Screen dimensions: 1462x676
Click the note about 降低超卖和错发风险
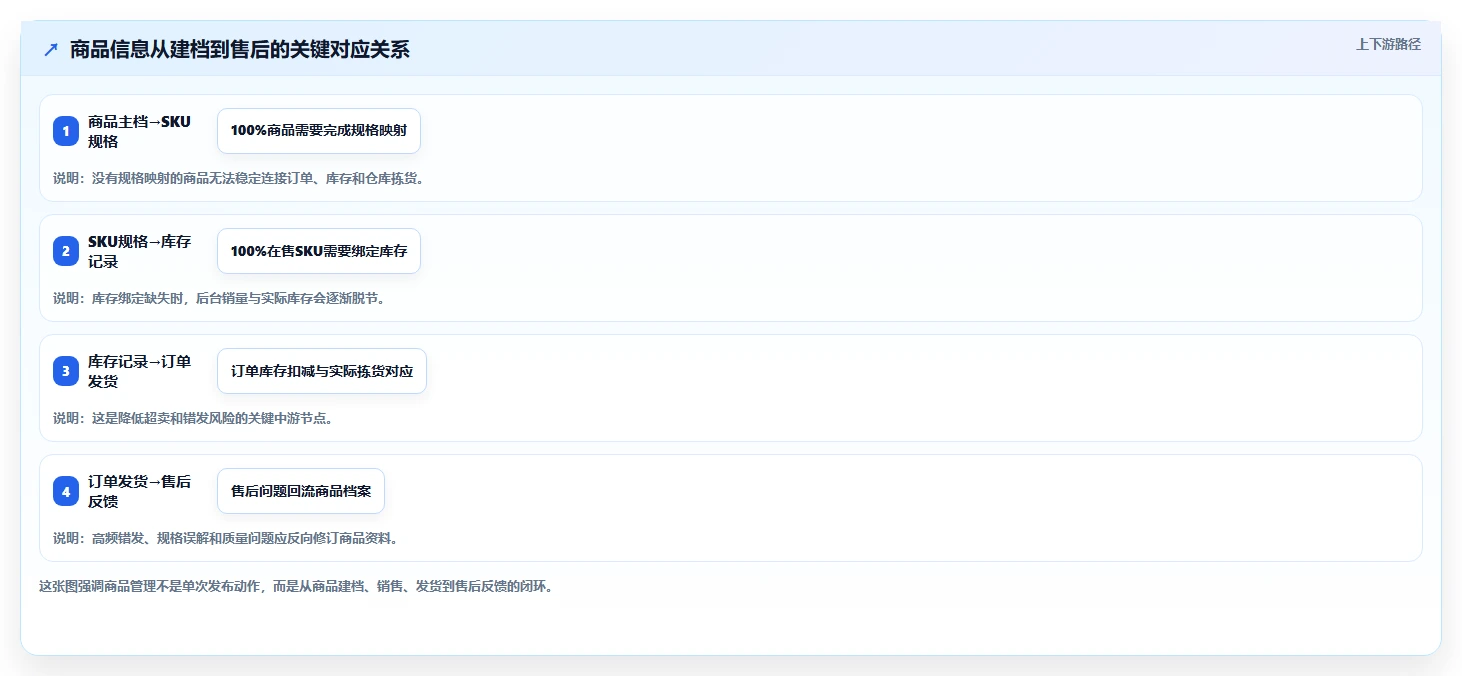click(193, 418)
